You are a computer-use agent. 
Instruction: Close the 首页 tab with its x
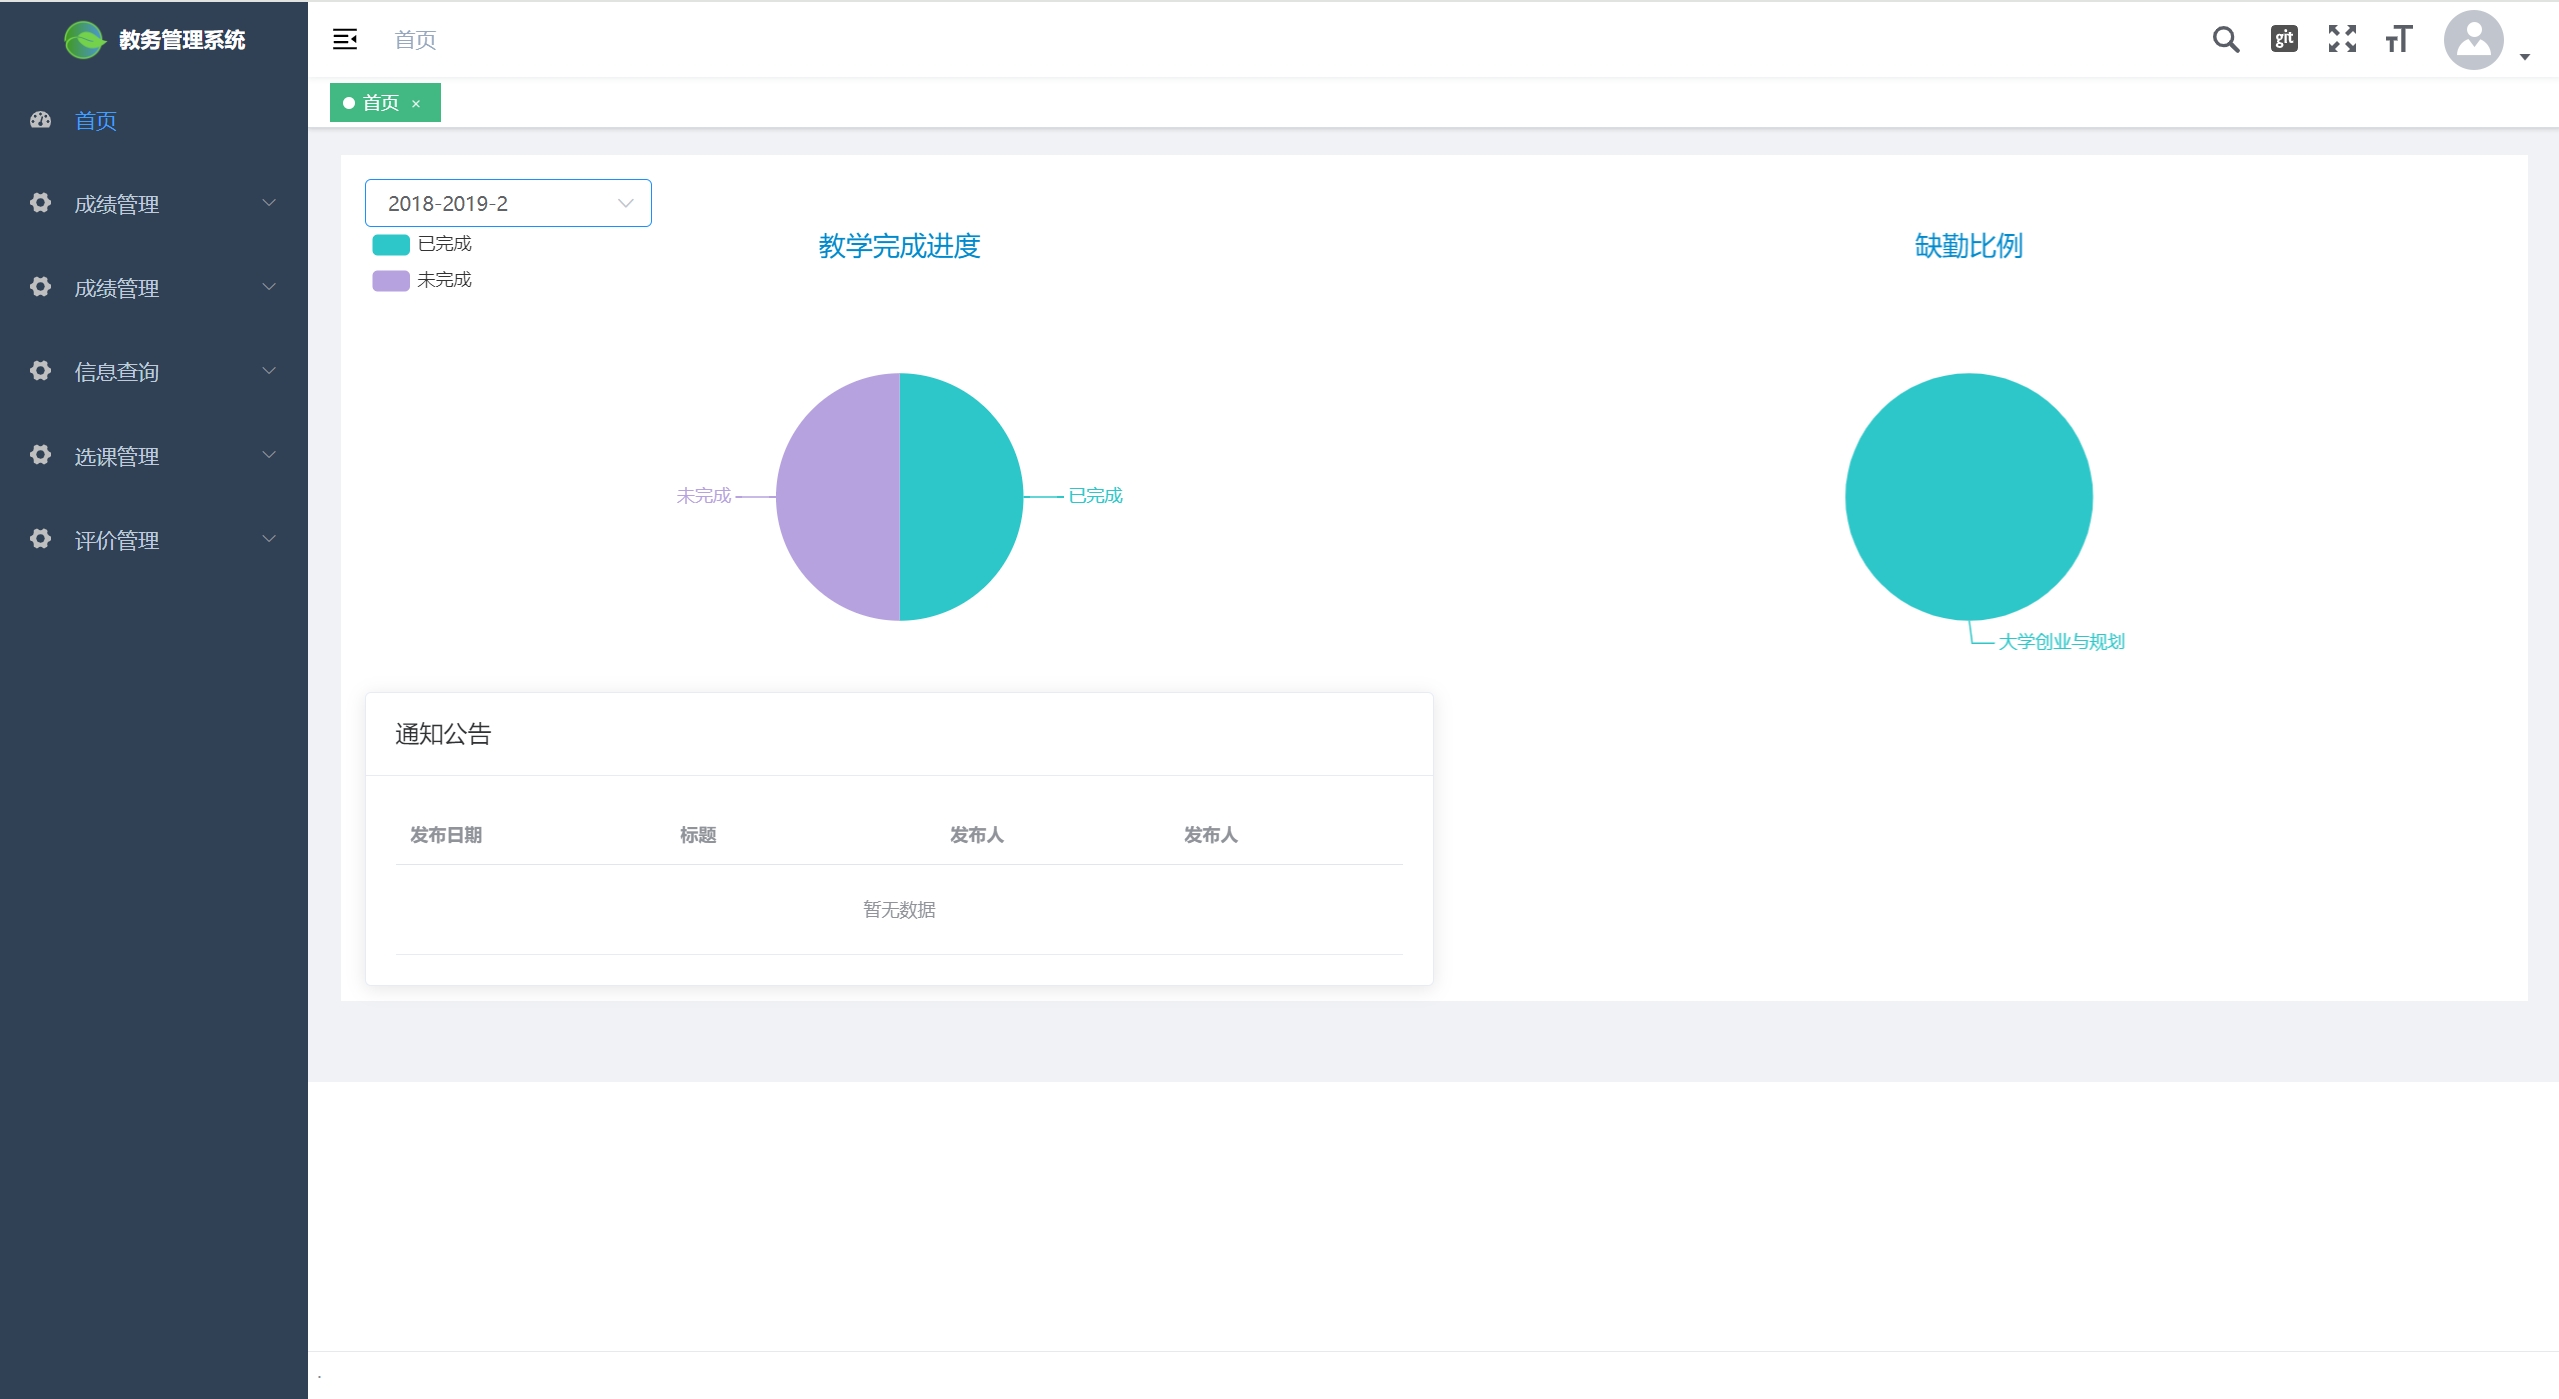click(x=416, y=104)
